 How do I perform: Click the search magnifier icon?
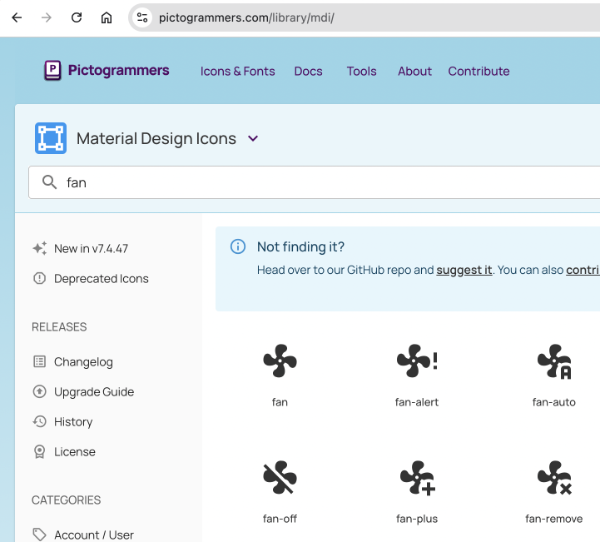49,182
